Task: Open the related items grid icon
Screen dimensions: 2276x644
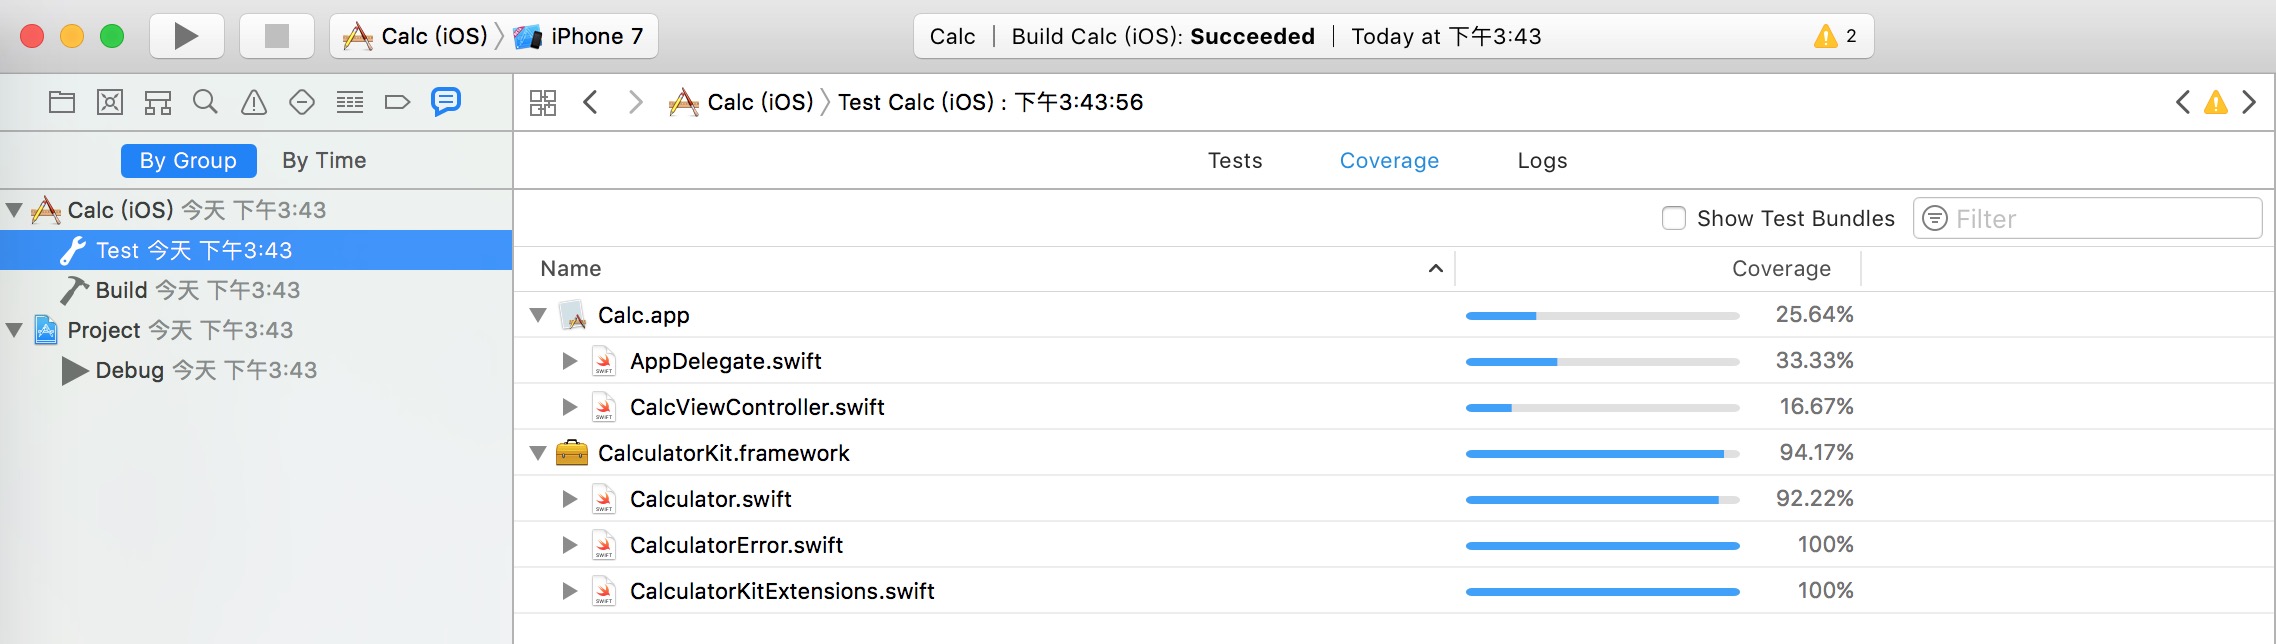Action: (543, 102)
